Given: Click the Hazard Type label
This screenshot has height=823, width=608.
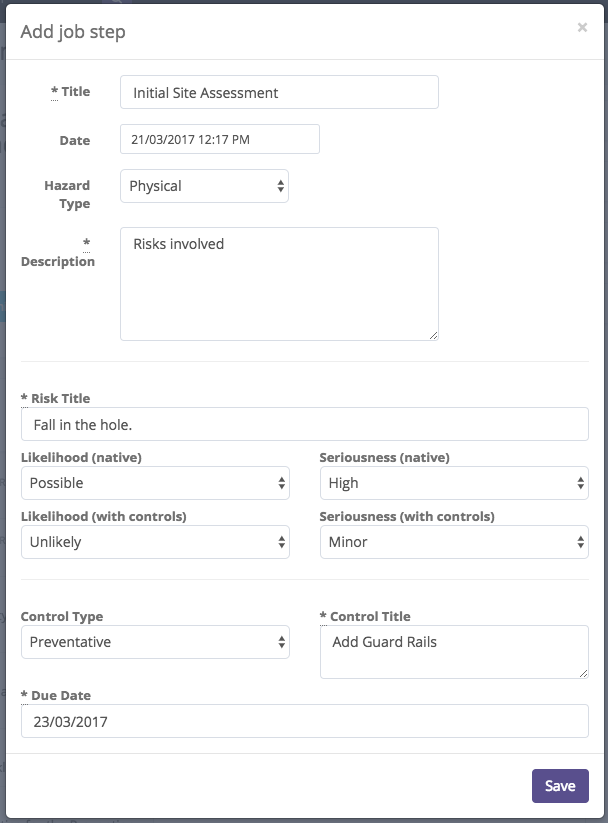Looking at the screenshot, I should 67,194.
